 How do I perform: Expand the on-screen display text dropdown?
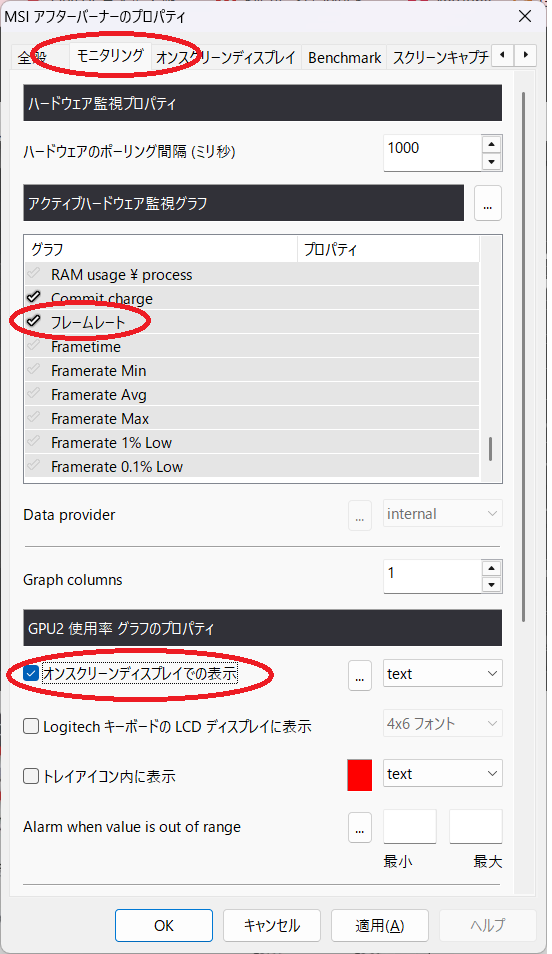[442, 674]
